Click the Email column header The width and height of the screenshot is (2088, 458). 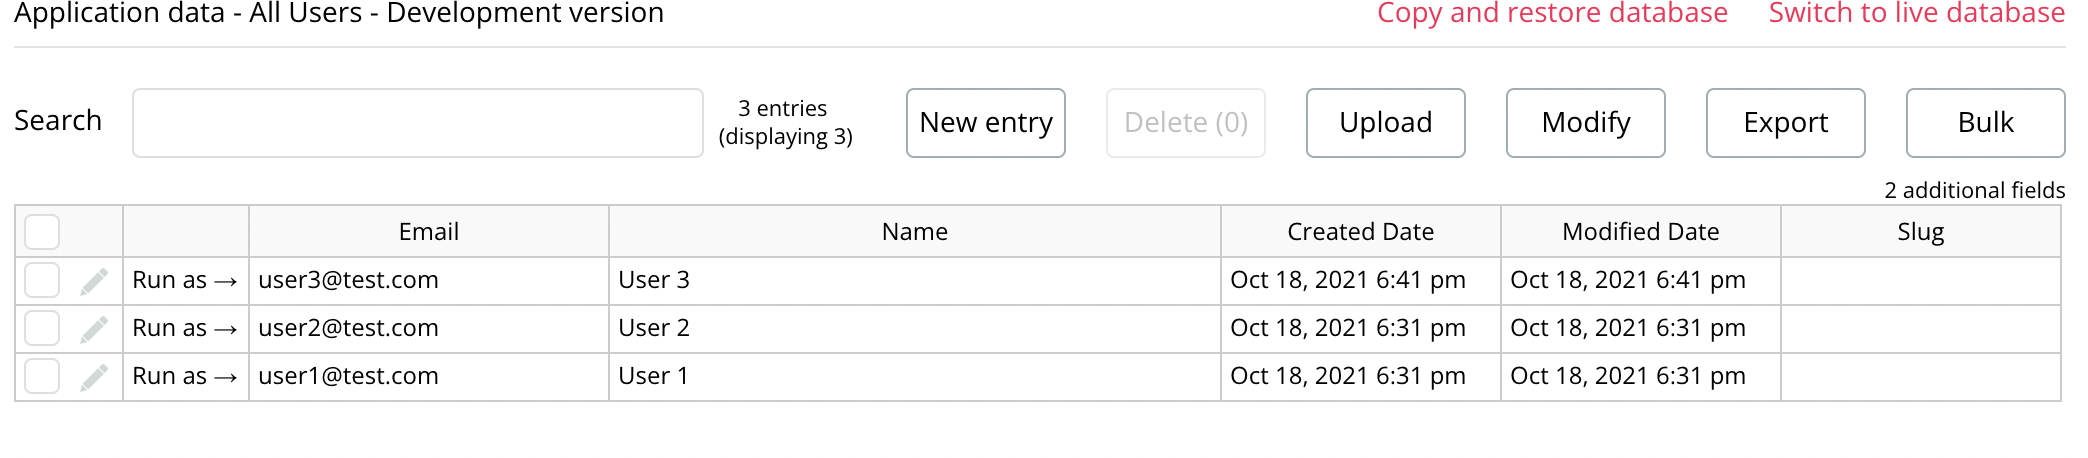(429, 232)
